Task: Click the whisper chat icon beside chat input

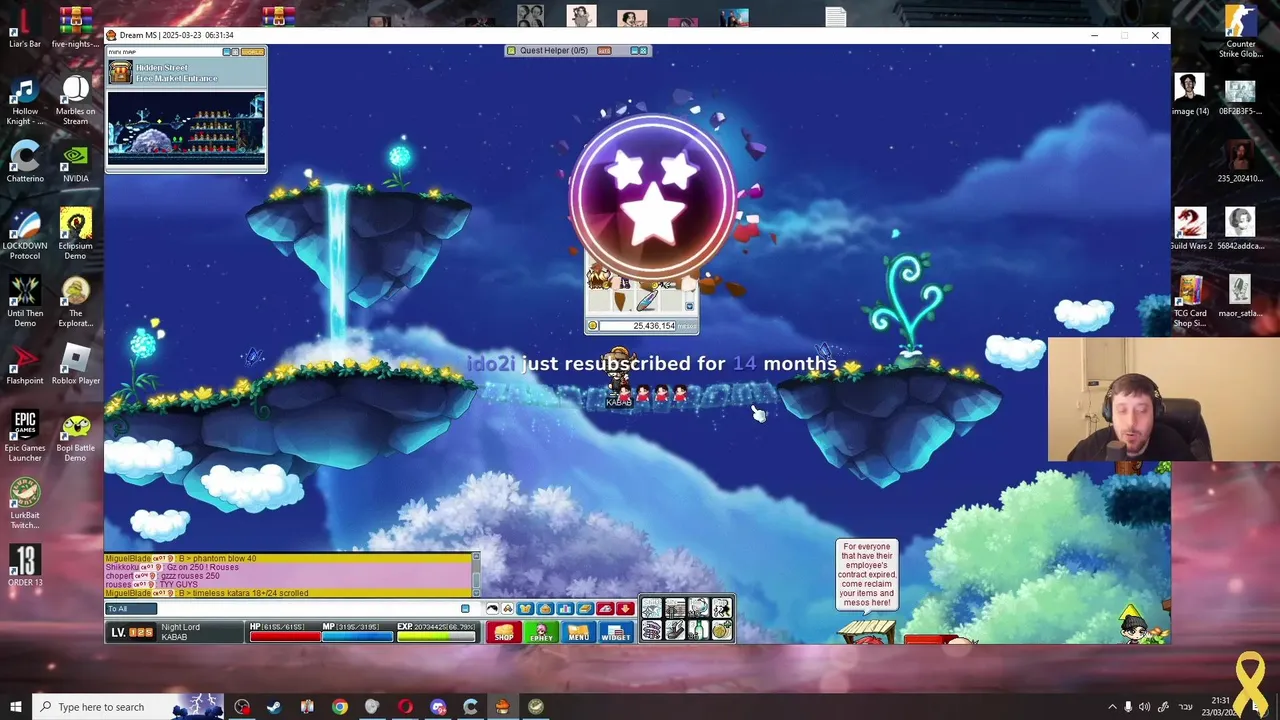Action: [492, 608]
